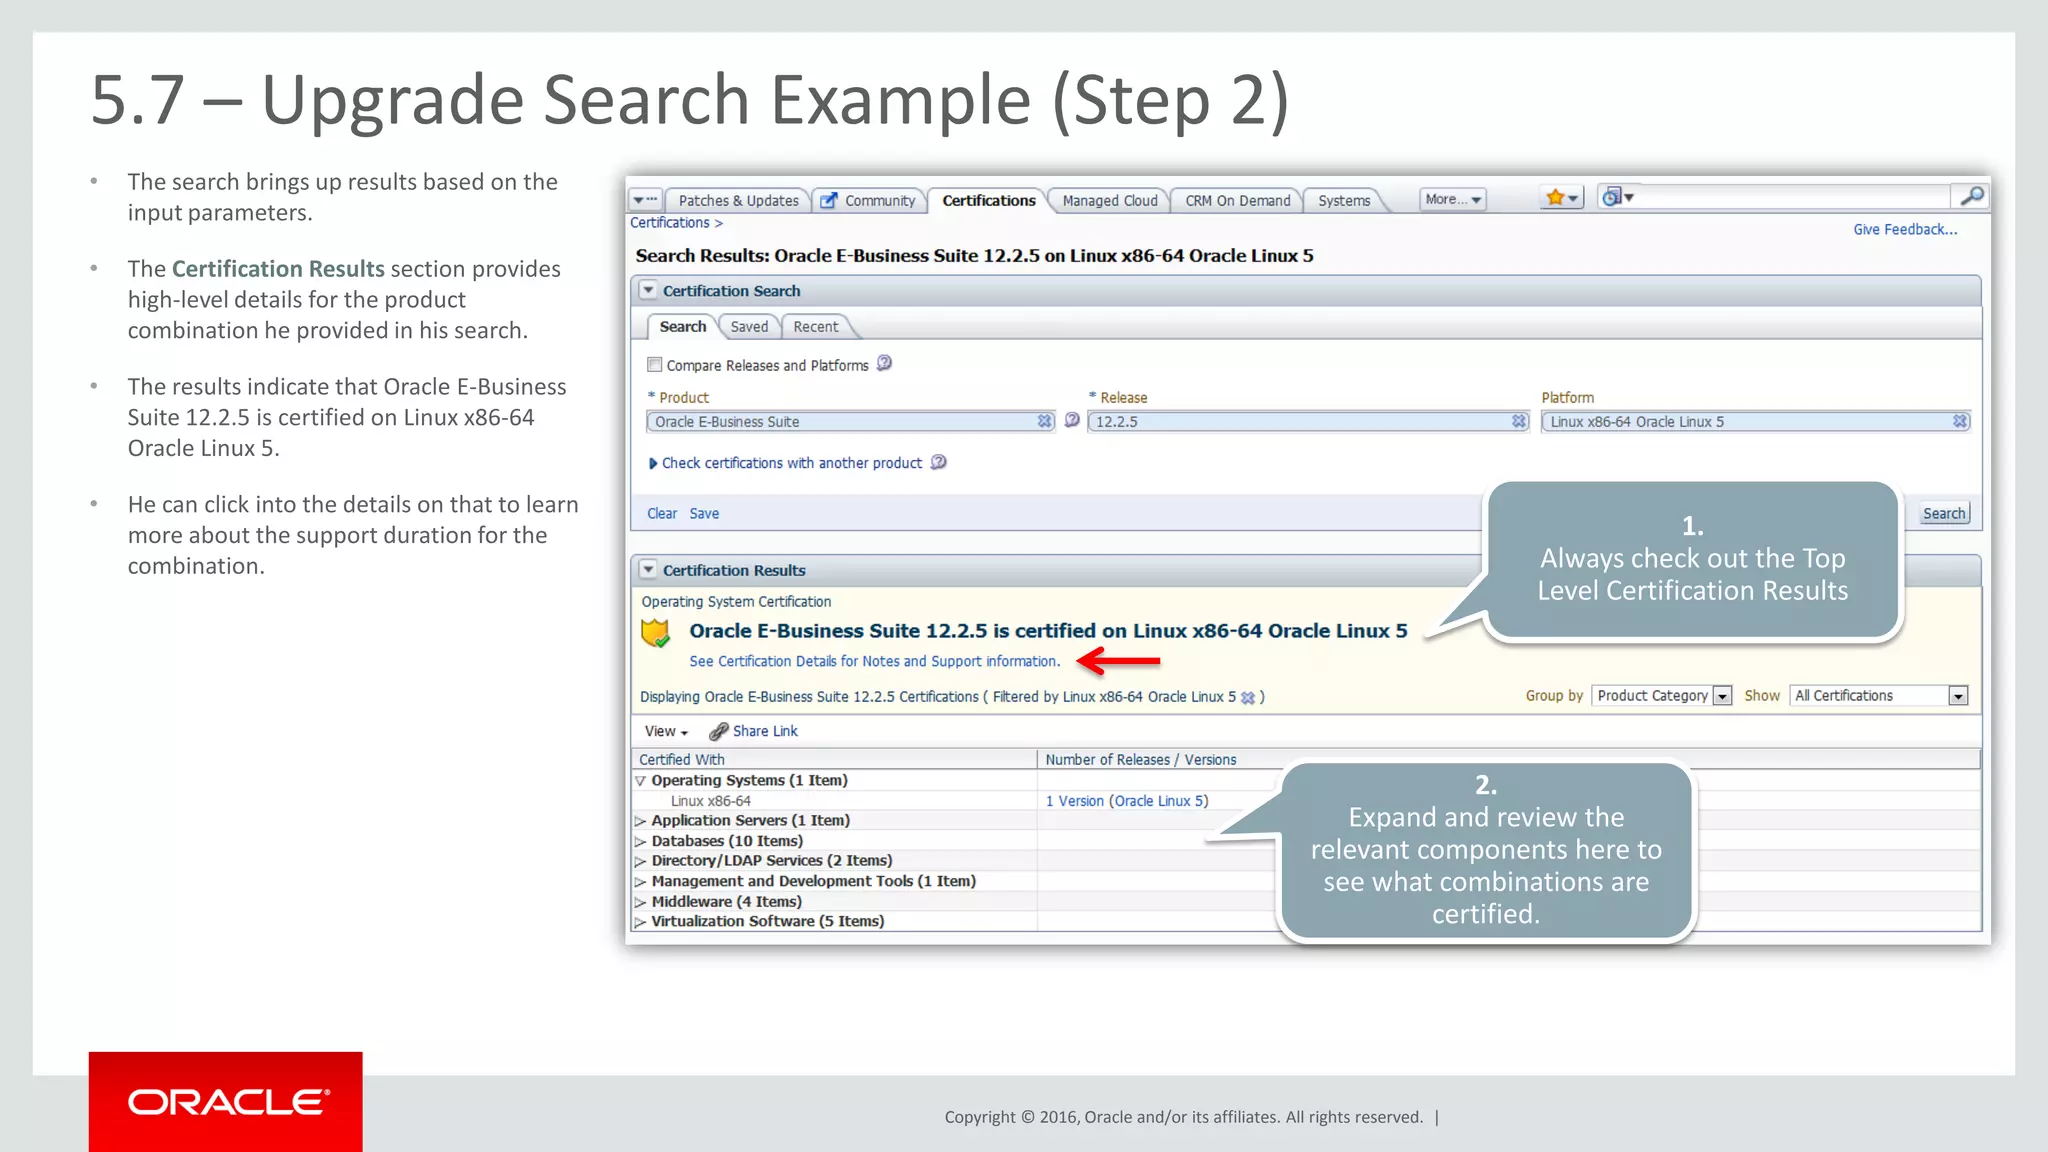This screenshot has width=2048, height=1152.
Task: Click the certified shield icon
Action: pyautogui.click(x=656, y=633)
